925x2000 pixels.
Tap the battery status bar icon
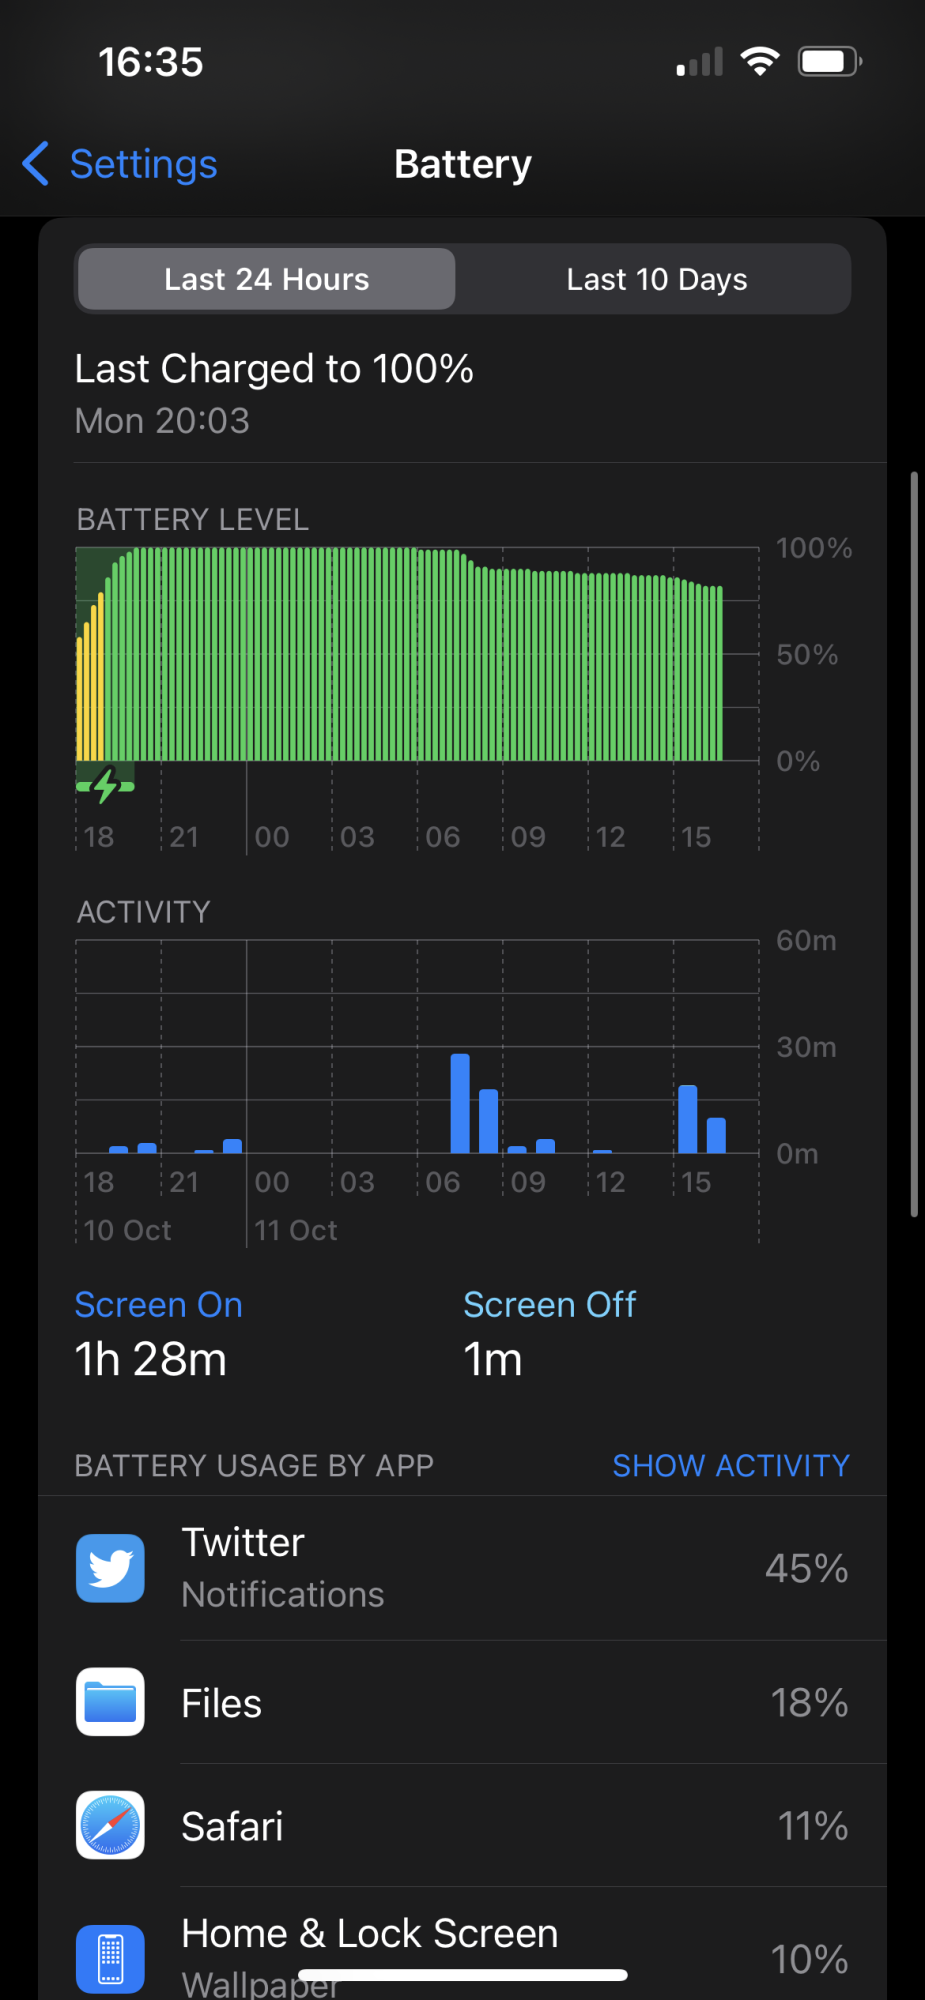coord(830,62)
